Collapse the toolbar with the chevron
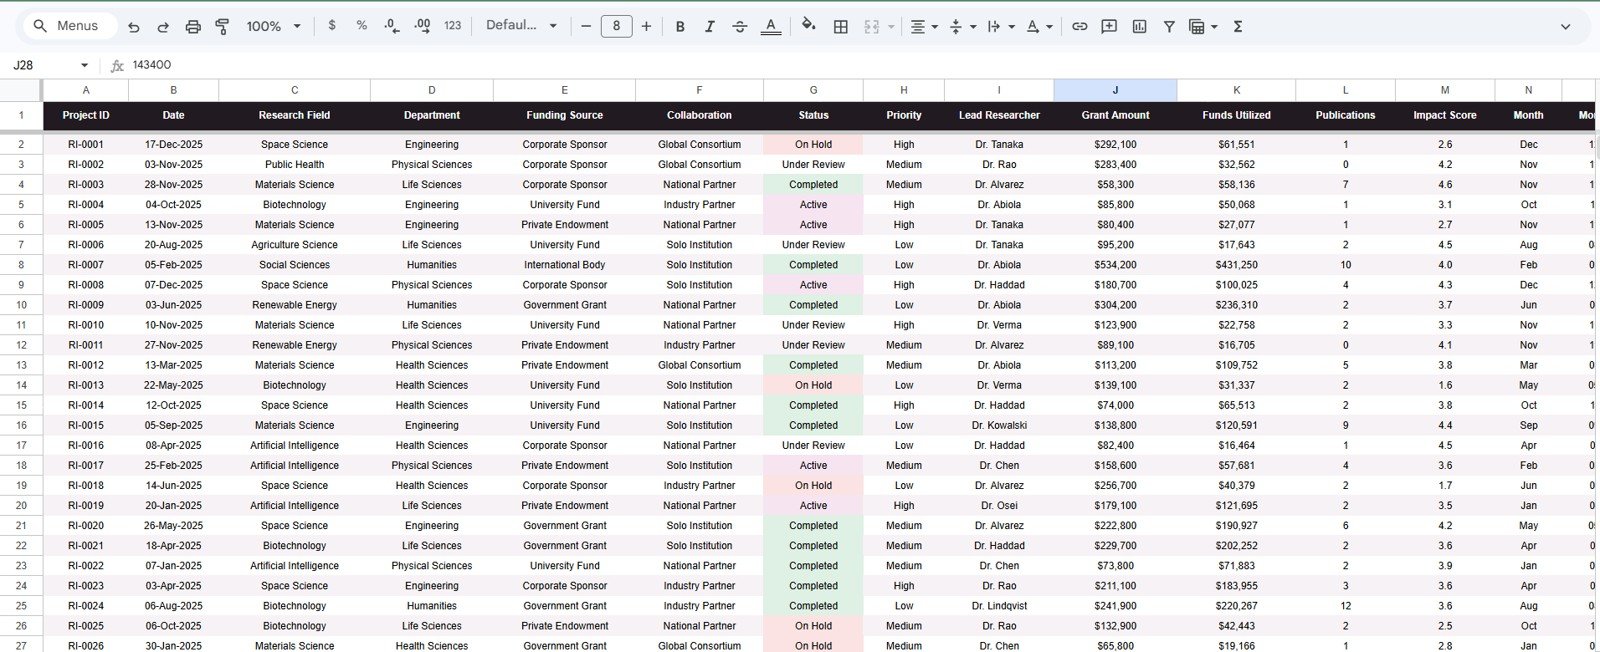Screen dimensions: 1600x652 1565,27
